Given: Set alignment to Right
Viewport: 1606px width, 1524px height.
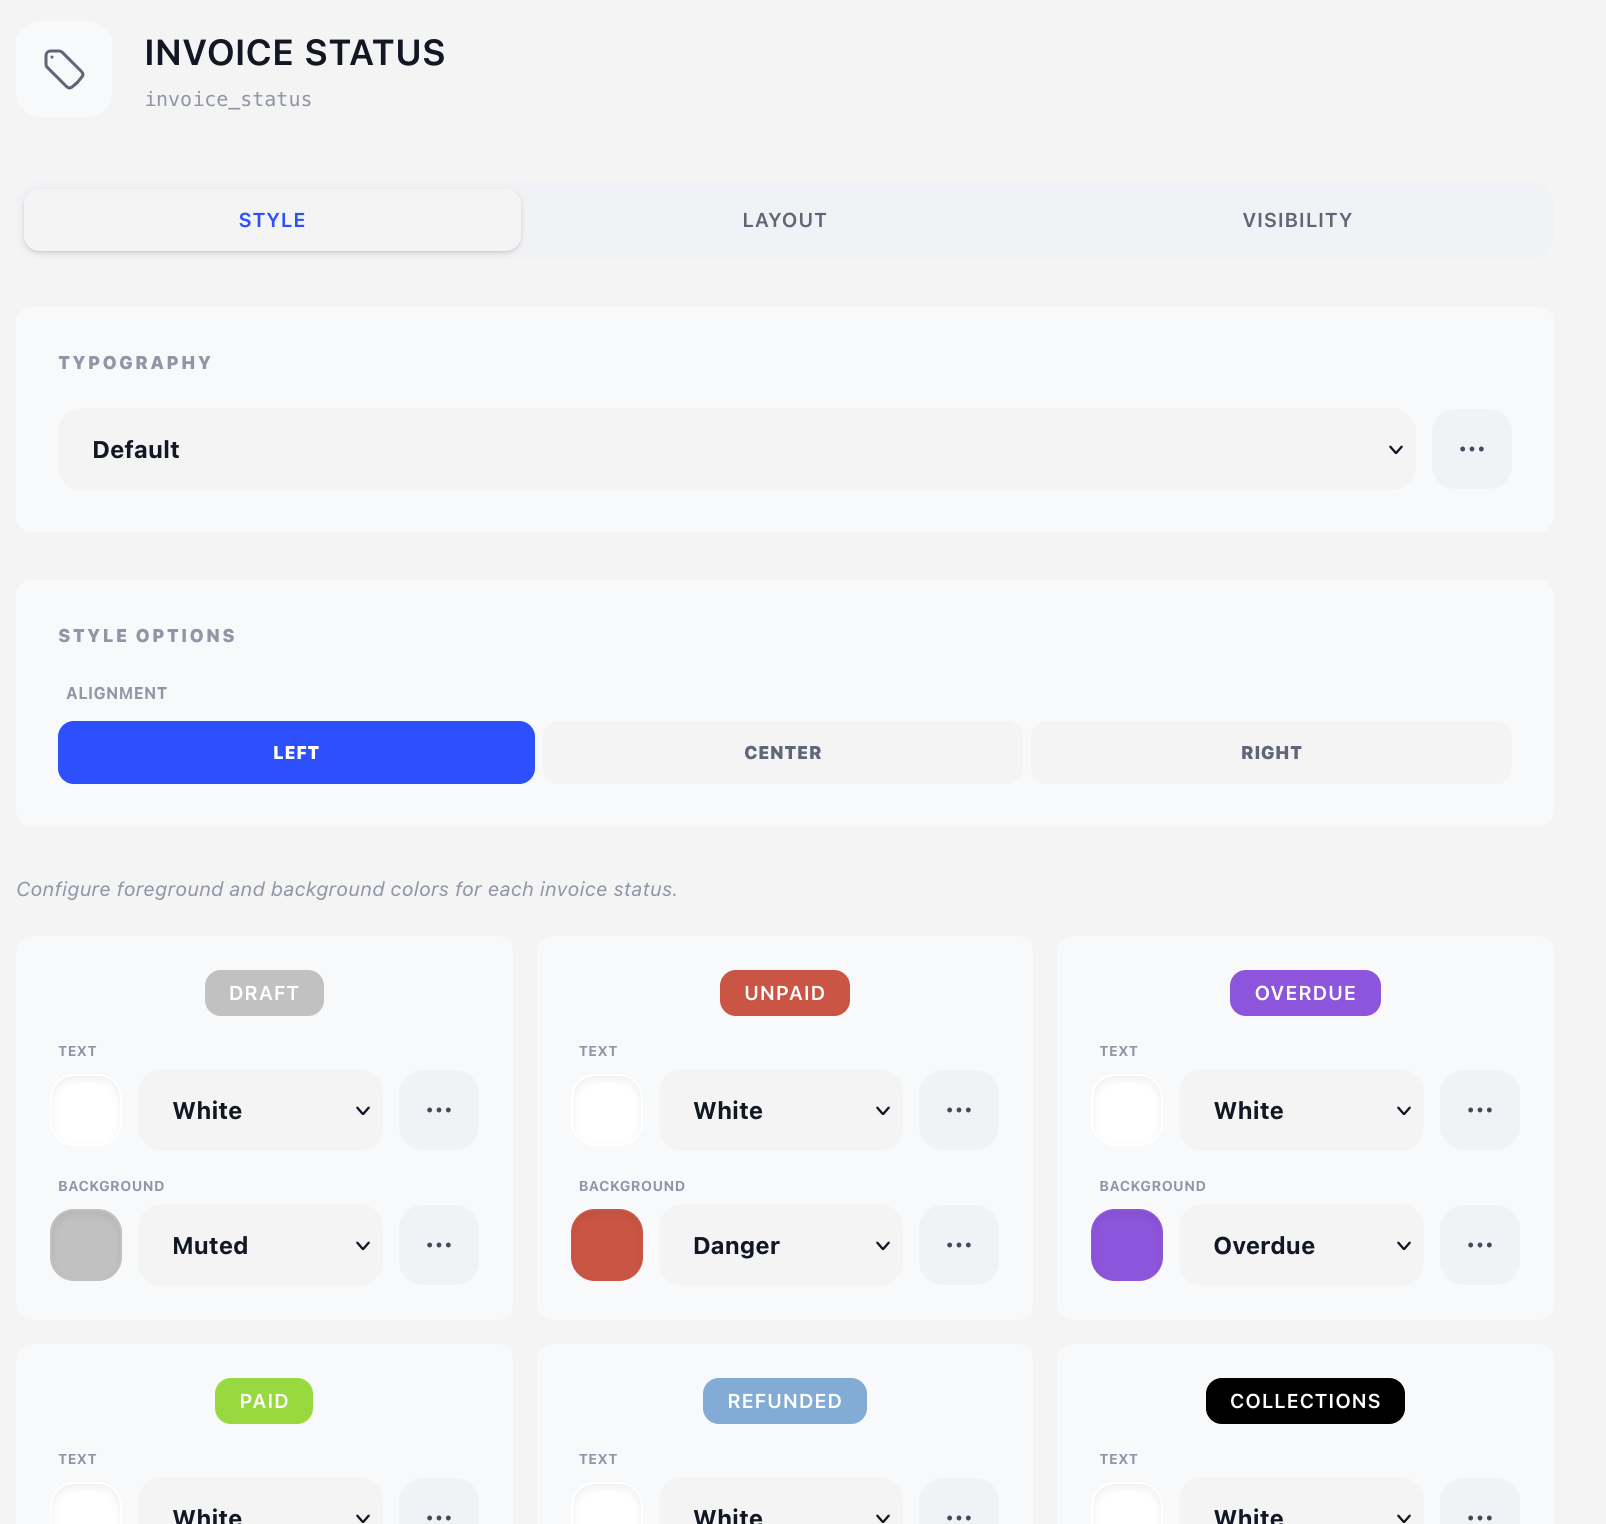Looking at the screenshot, I should pos(1271,752).
